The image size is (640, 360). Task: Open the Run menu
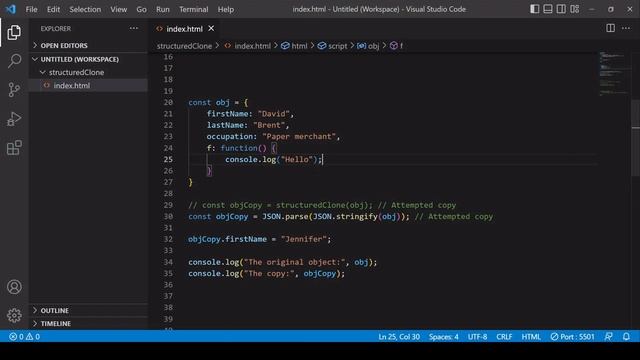162,9
